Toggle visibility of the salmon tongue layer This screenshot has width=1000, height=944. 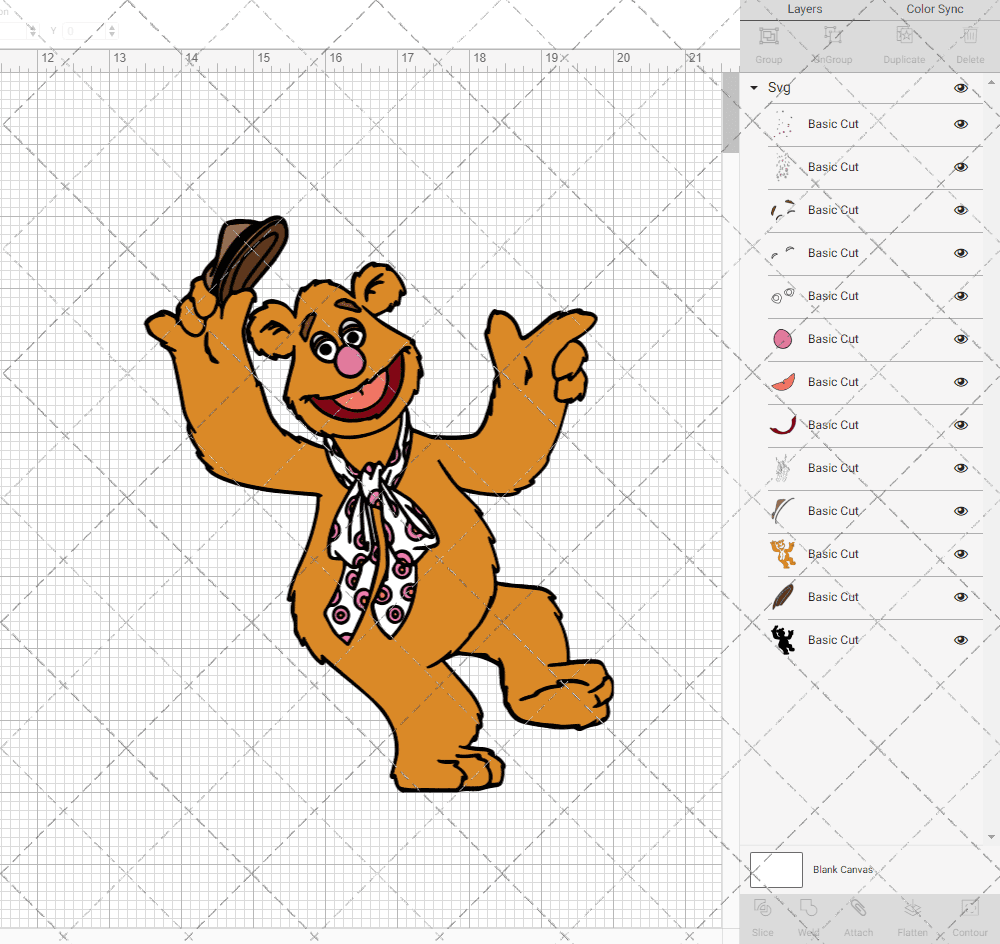961,382
